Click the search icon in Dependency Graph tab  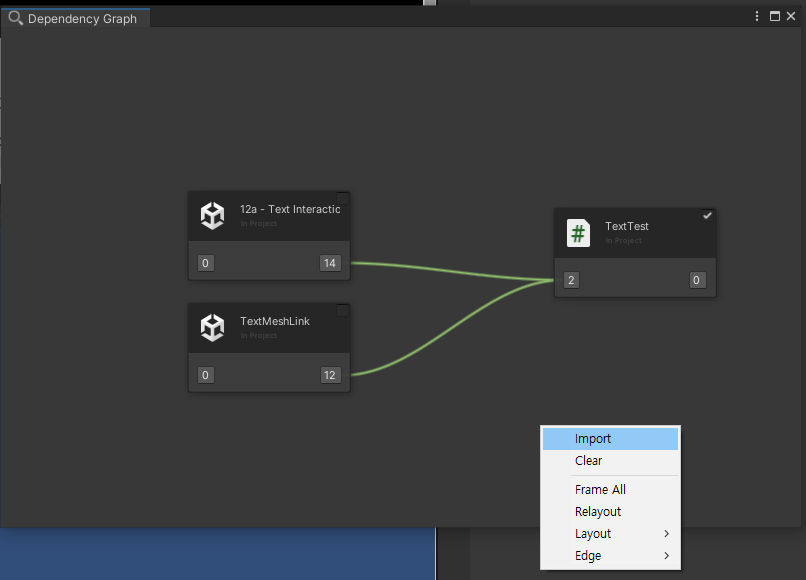[x=15, y=19]
